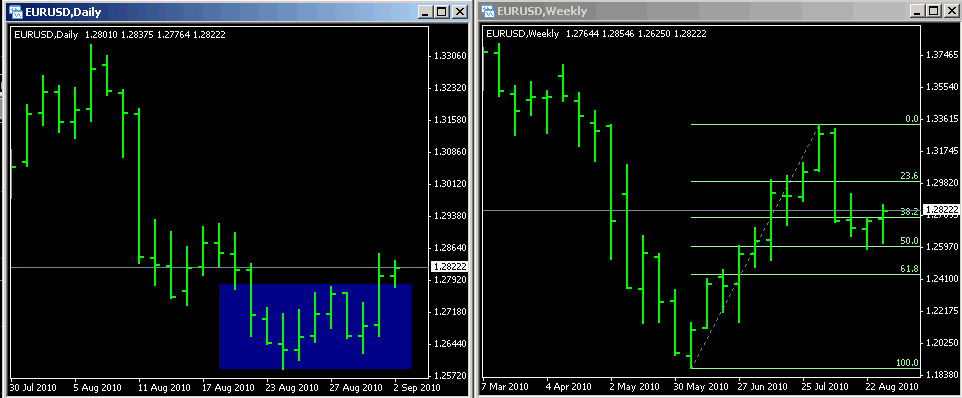Click the 38.2 Fibonacci level label

[910, 212]
